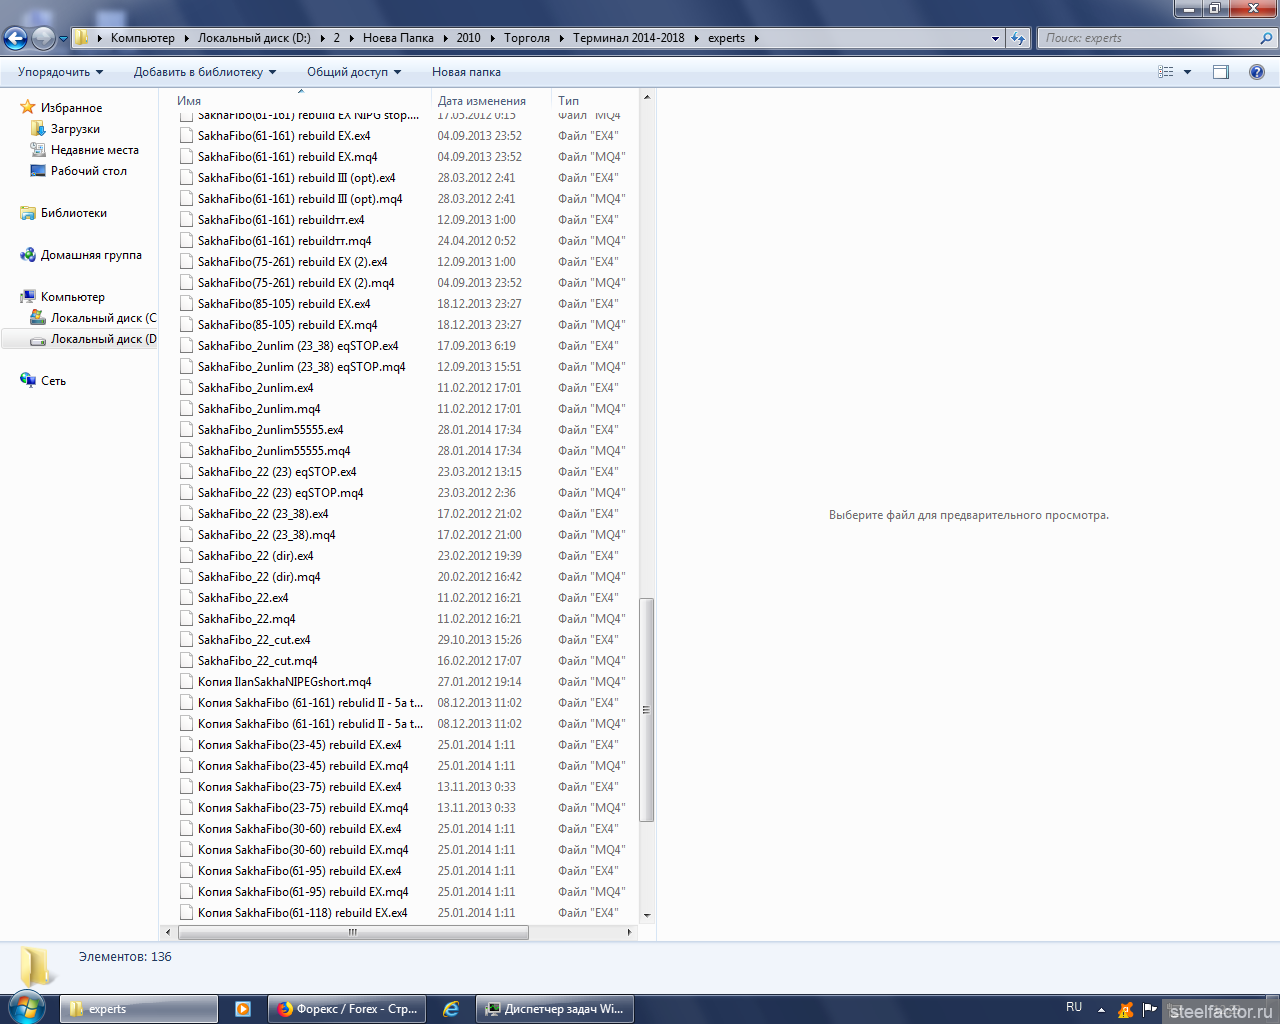
Task: Open Firefox Форекс window from taskbar
Action: click(347, 1009)
